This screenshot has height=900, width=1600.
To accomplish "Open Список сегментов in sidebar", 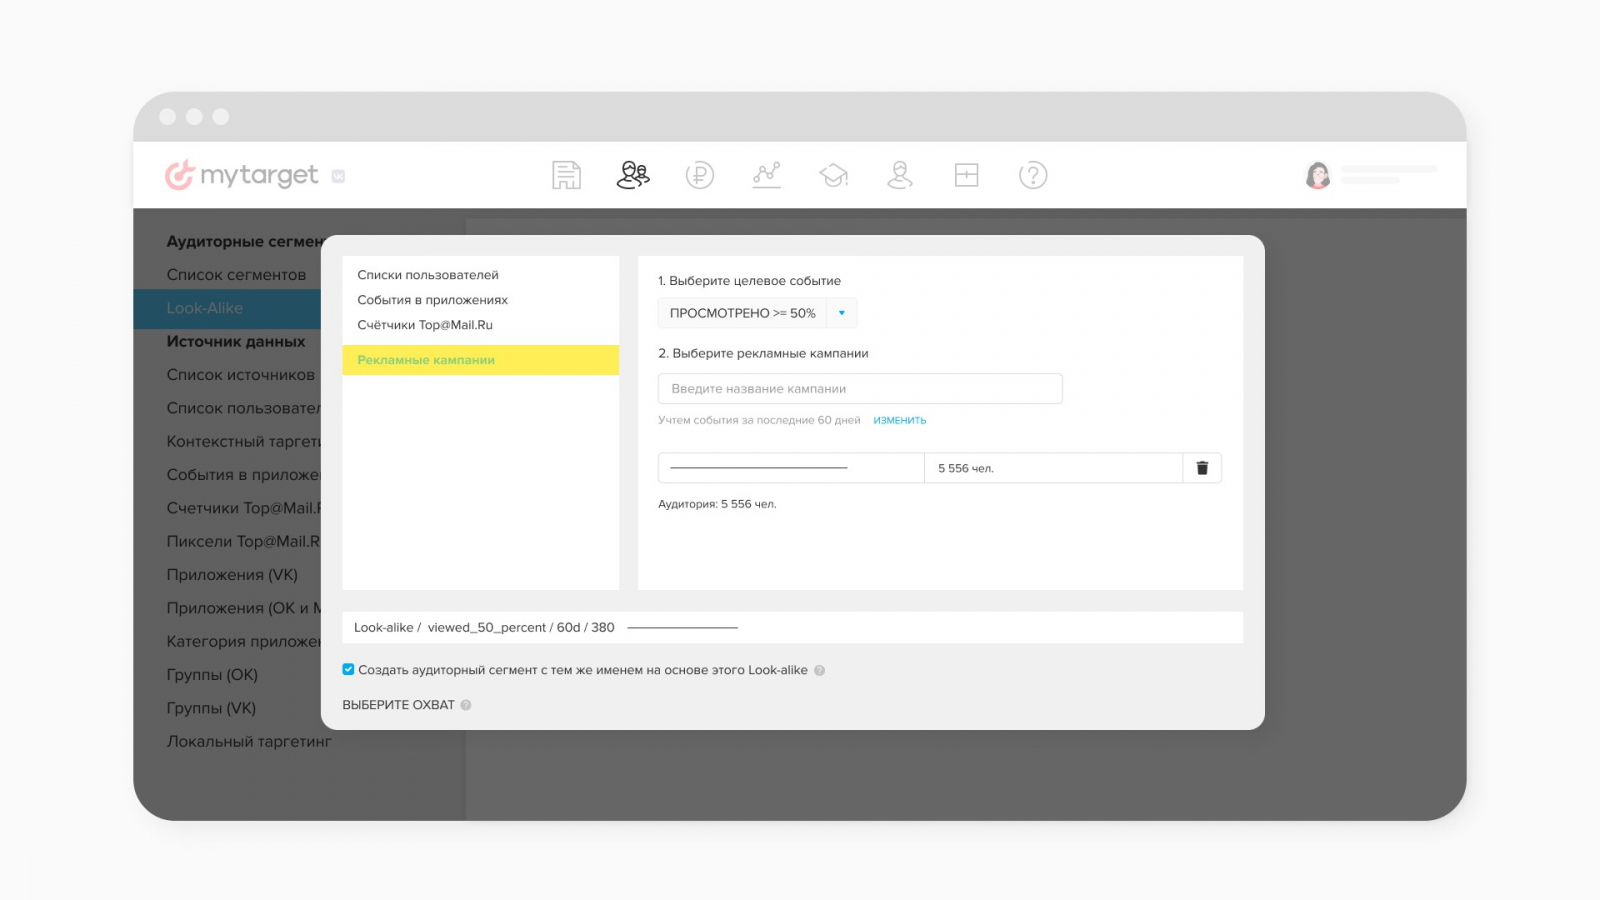I will pyautogui.click(x=236, y=275).
